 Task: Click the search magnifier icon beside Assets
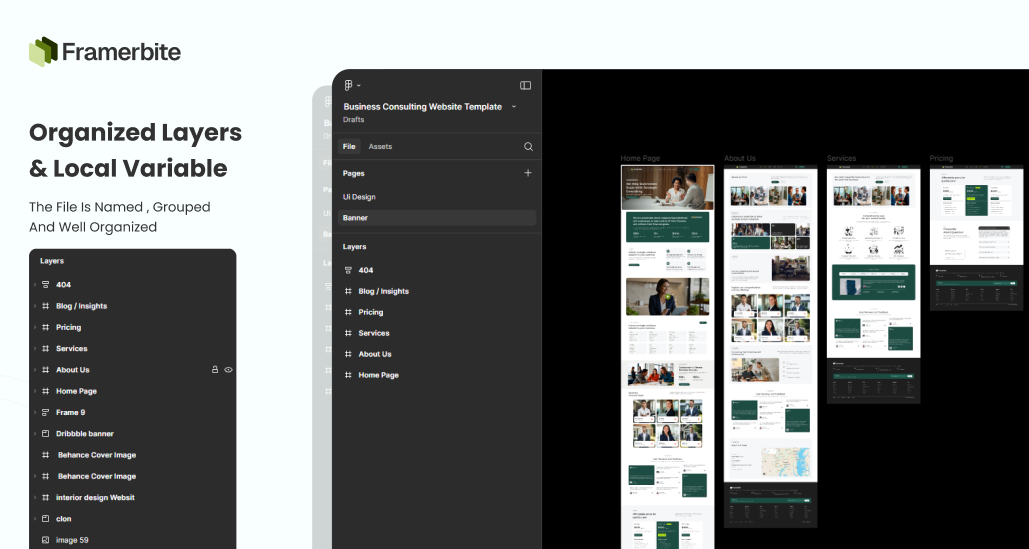pyautogui.click(x=528, y=147)
